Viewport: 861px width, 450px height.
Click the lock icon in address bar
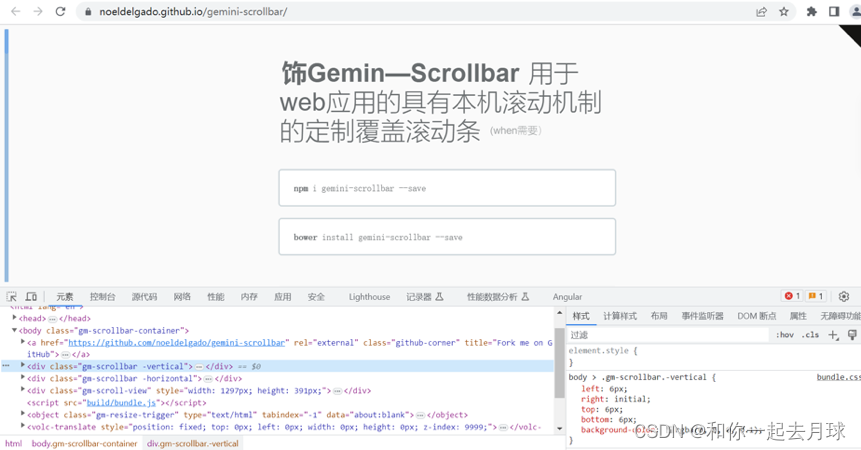[88, 12]
